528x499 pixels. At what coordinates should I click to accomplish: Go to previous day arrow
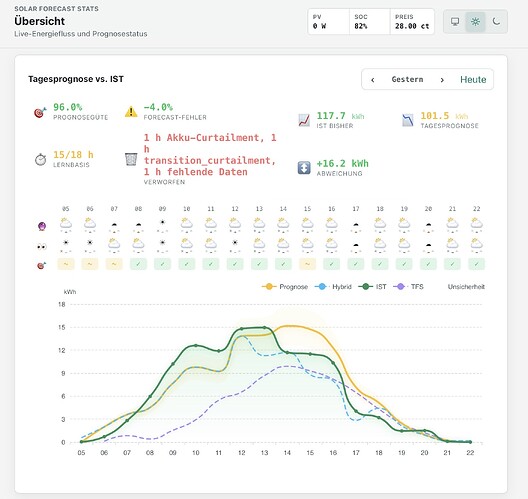[373, 80]
